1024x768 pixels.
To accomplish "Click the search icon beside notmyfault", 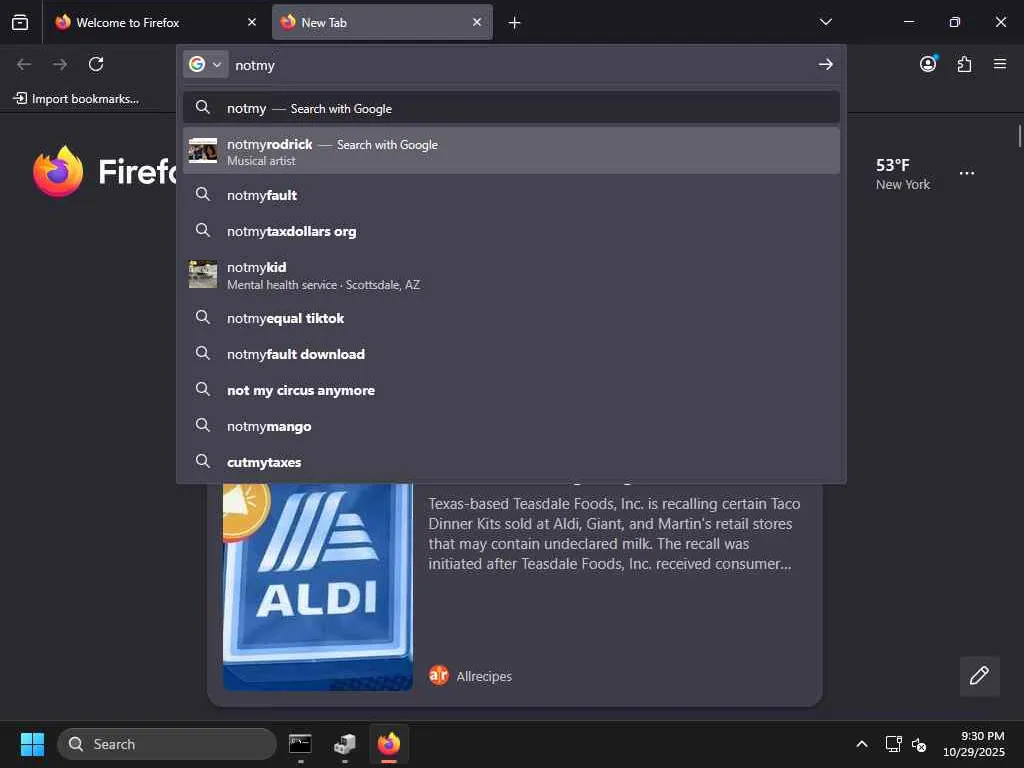I will point(202,194).
